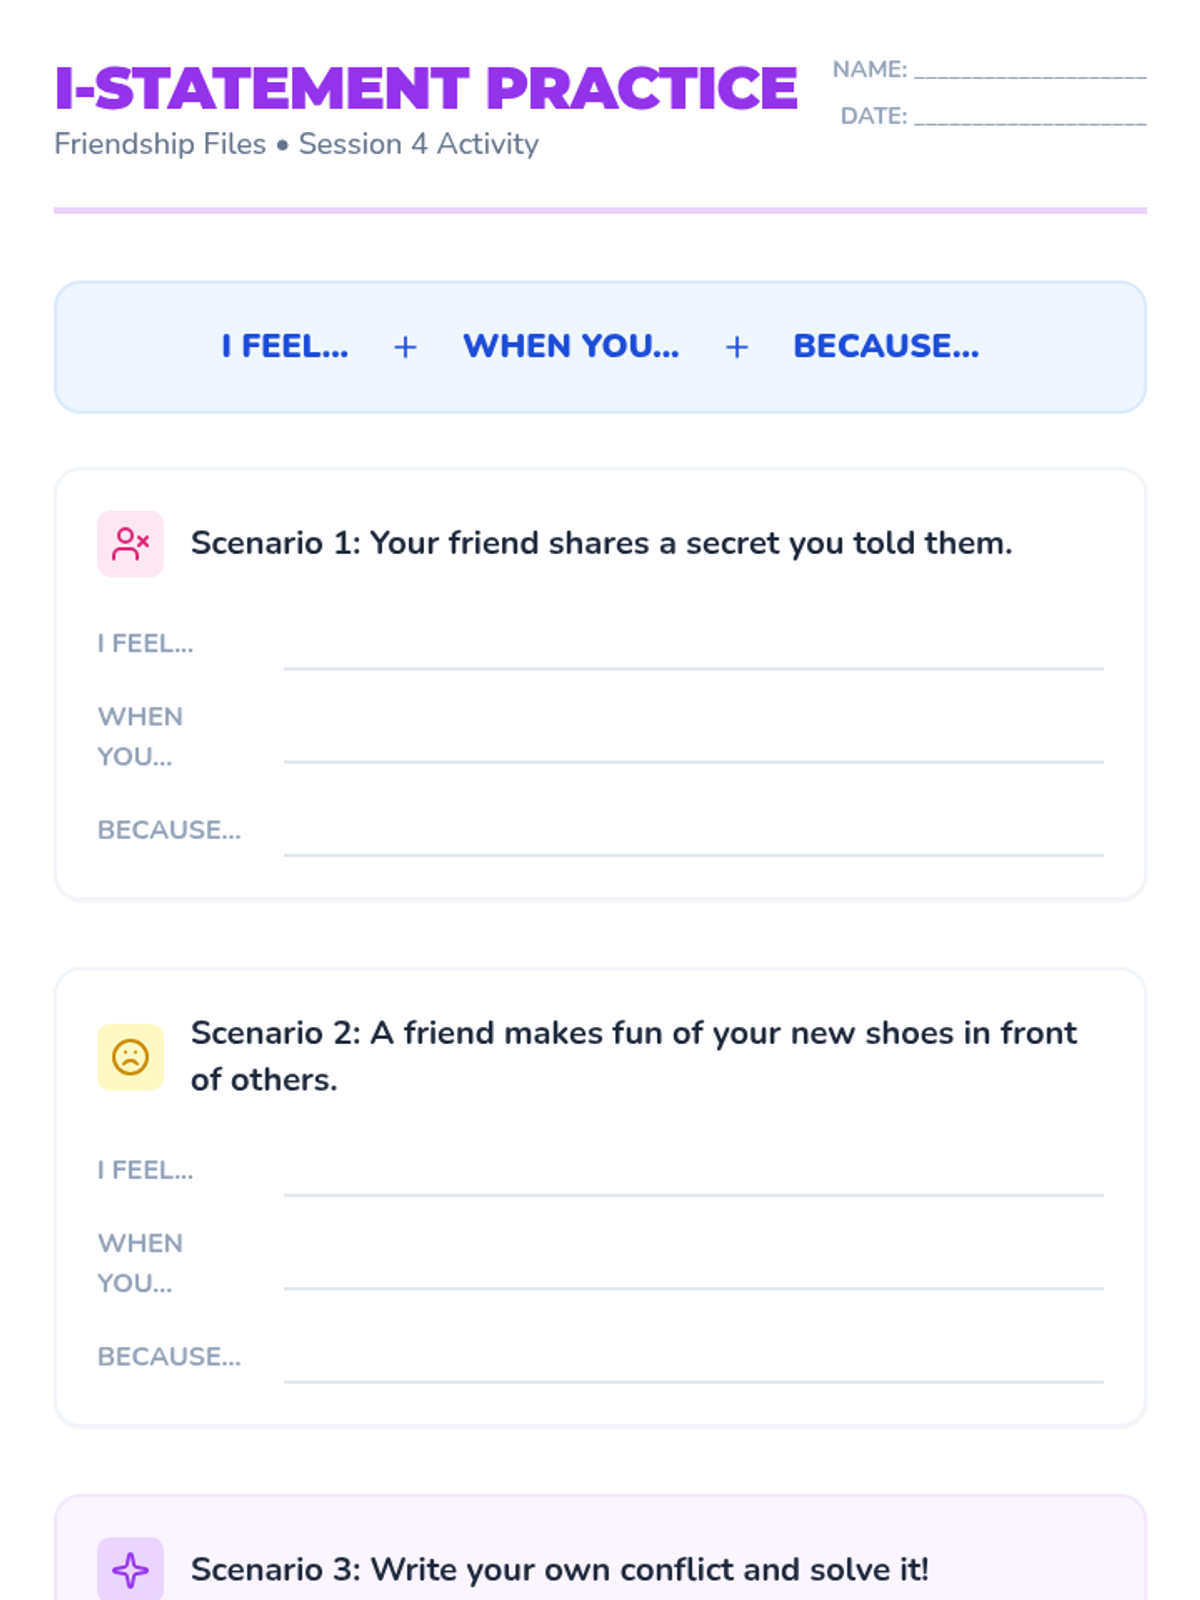Click the Scenario 1 secret-sharing heading
Viewport: 1200px width, 1600px height.
tap(601, 543)
